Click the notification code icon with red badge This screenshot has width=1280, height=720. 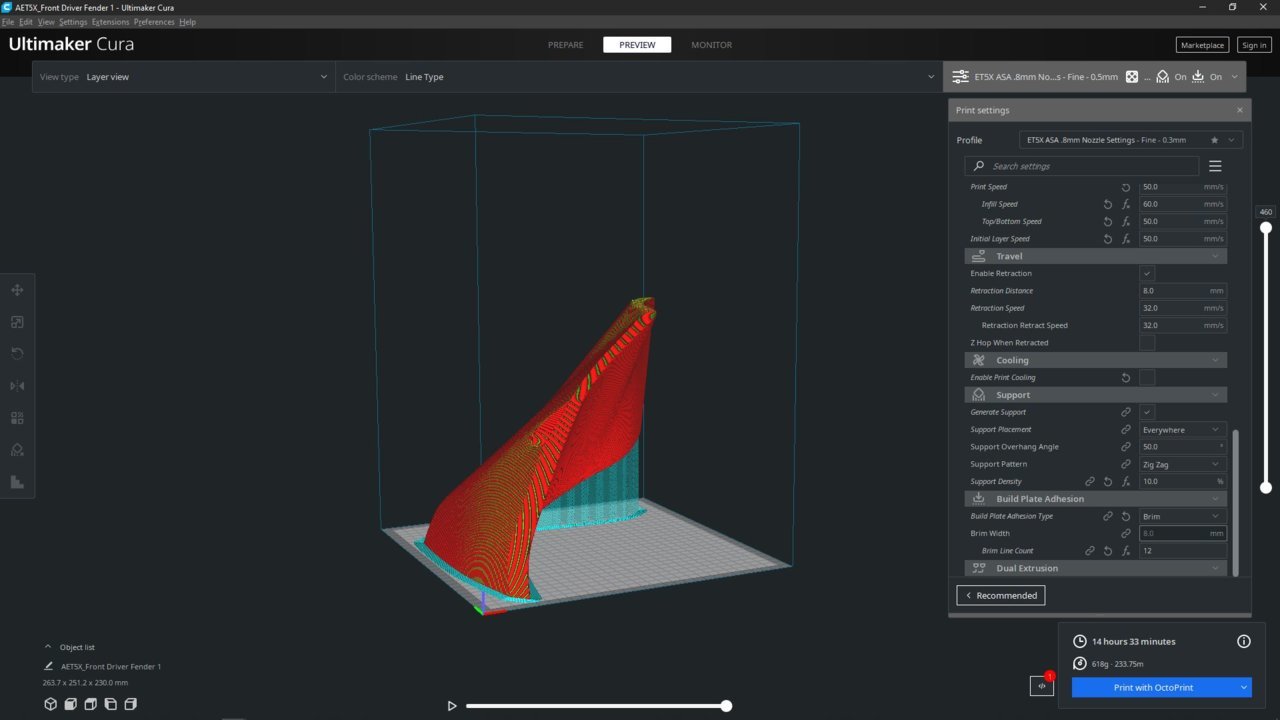click(x=1042, y=686)
